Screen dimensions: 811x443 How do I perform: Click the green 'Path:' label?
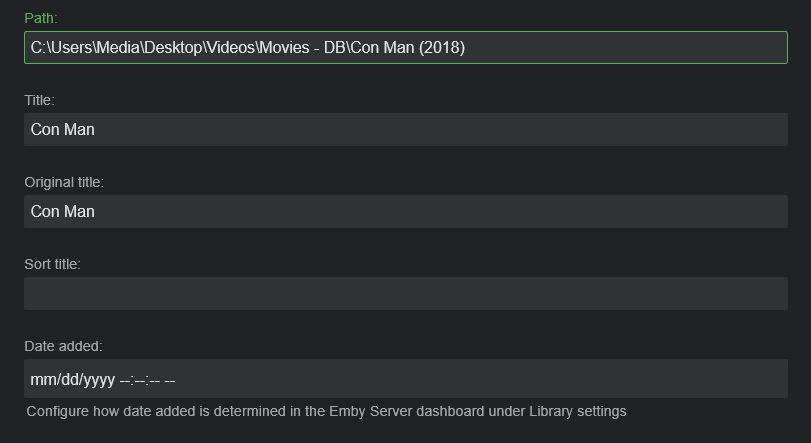coord(40,18)
